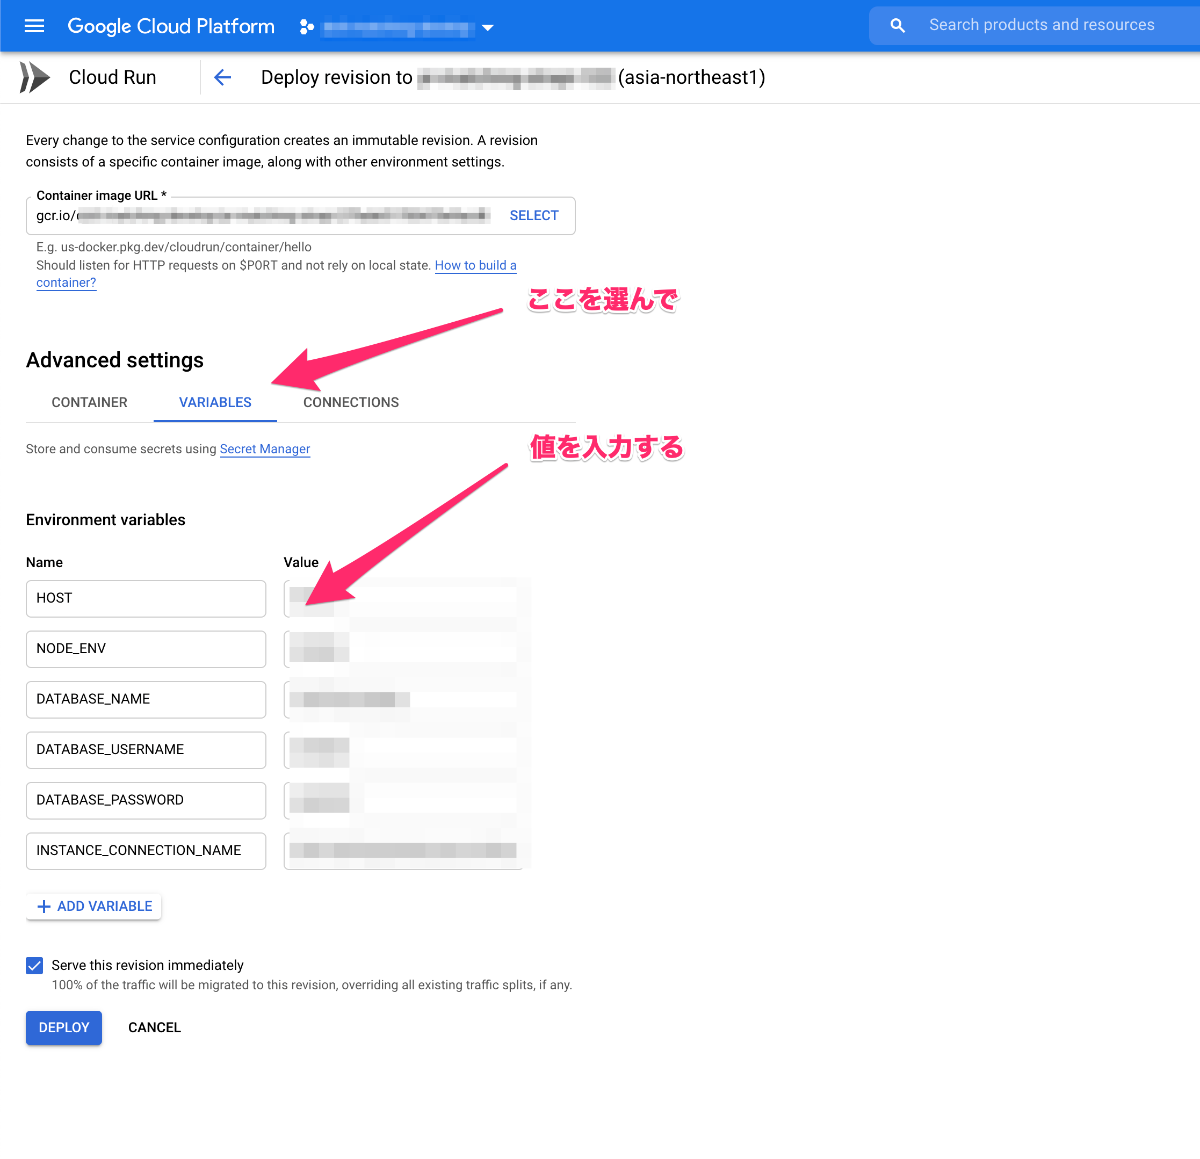
Task: Click the DATABASE_PASSWORD name field
Action: tap(146, 801)
